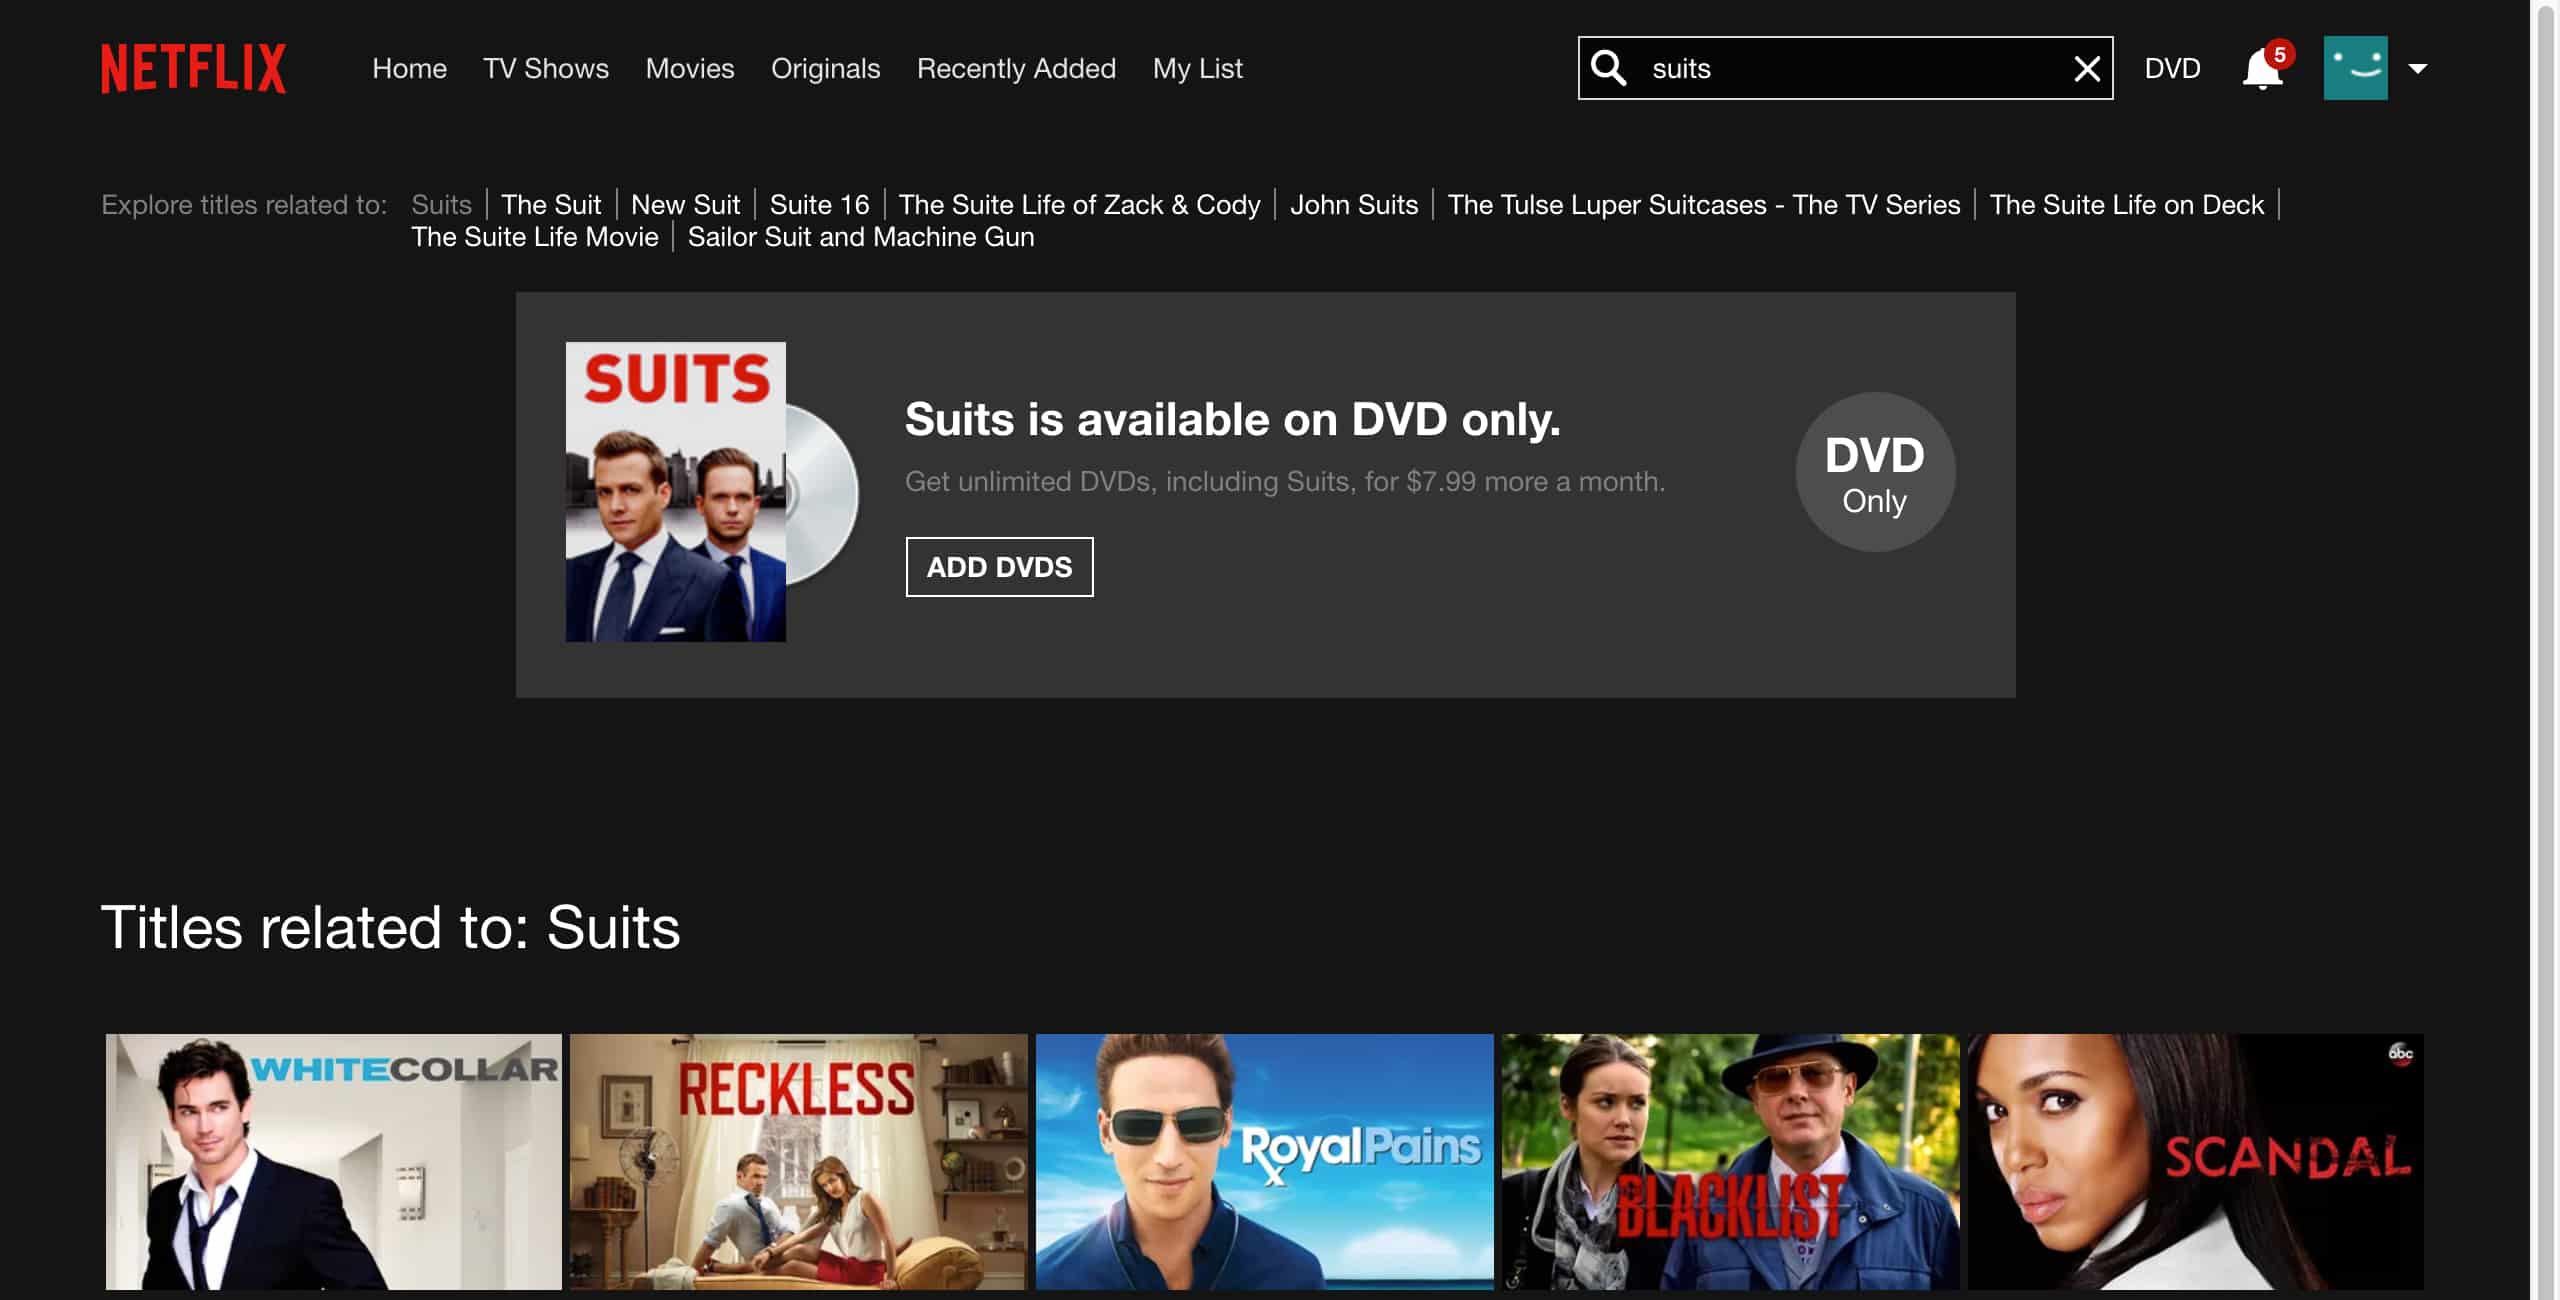Viewport: 2560px width, 1300px height.
Task: Open The Tulse Luper Suitcases - The TV Series
Action: (x=1704, y=204)
